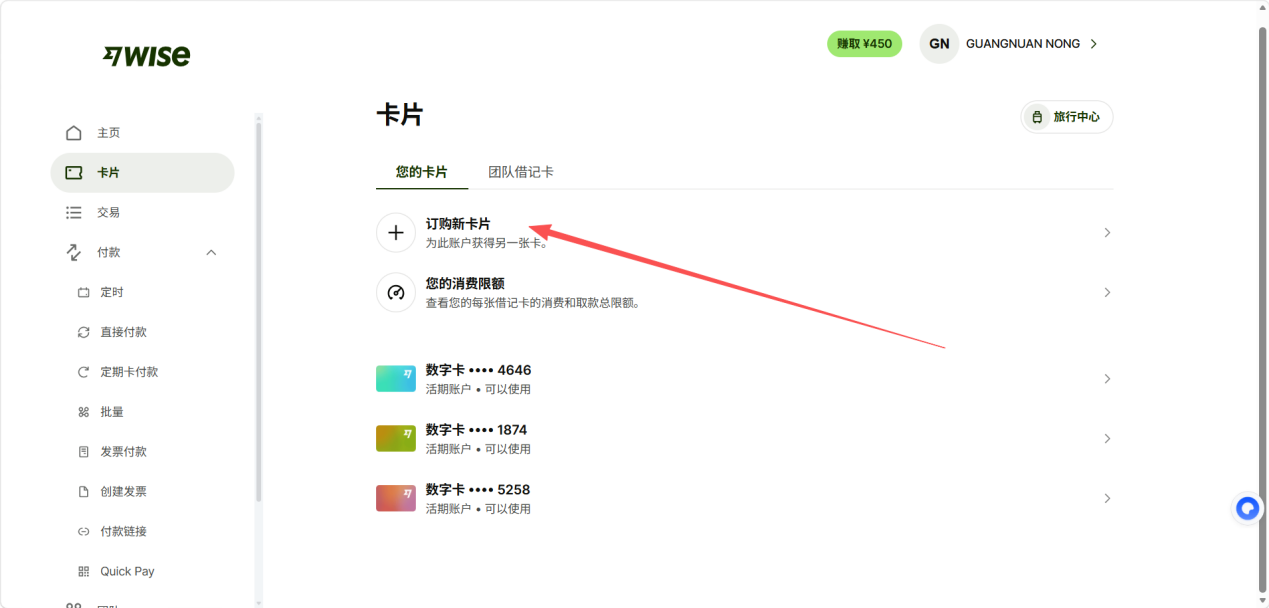This screenshot has height=608, width=1269.
Task: Open the account menu arrow beside GUANGNUAN NONG
Action: coord(1094,44)
